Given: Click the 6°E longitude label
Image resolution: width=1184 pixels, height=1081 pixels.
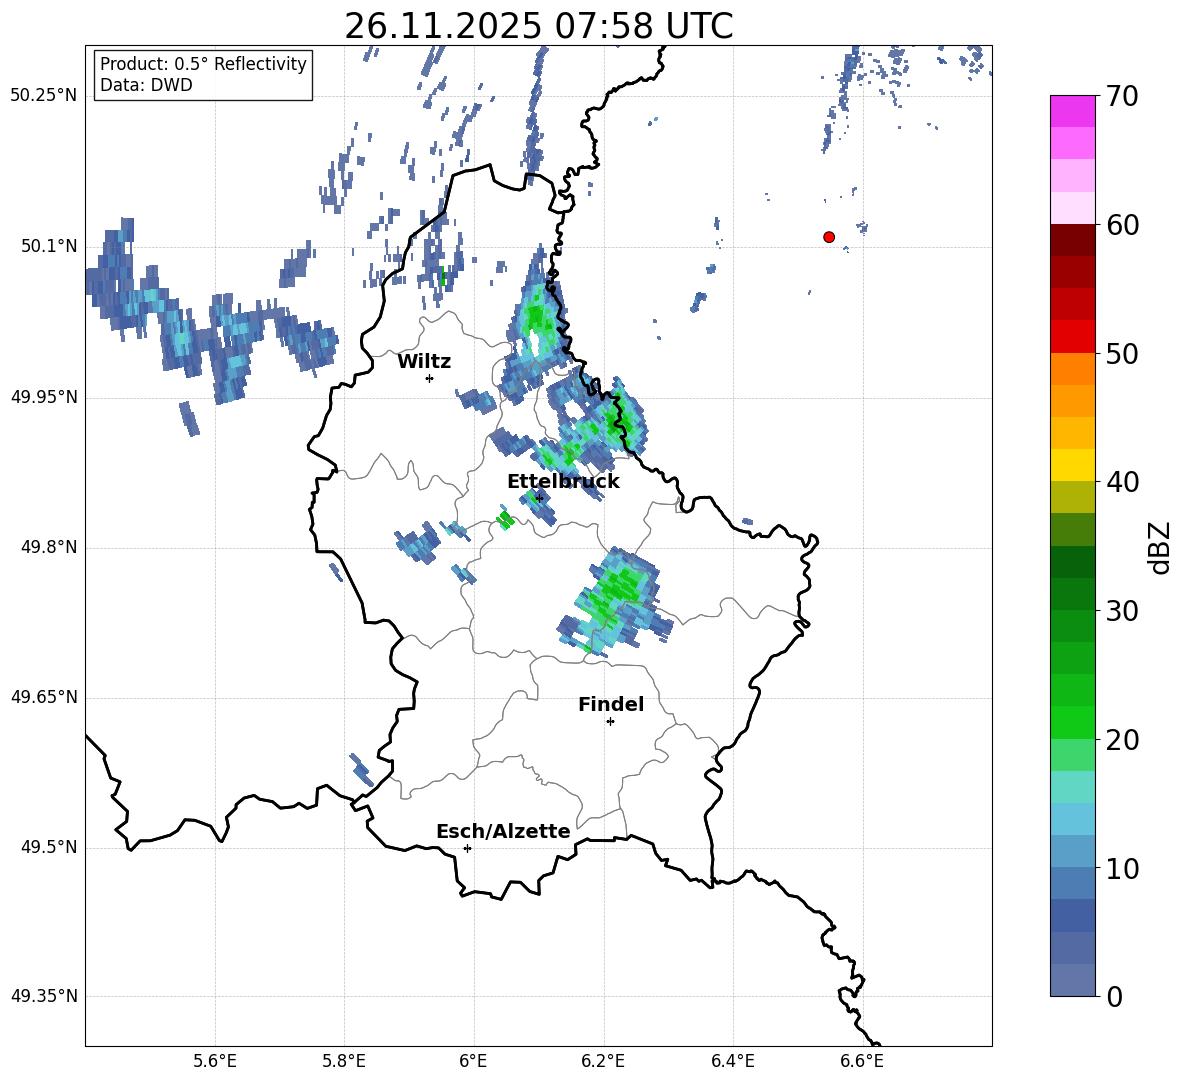Looking at the screenshot, I should point(473,1061).
